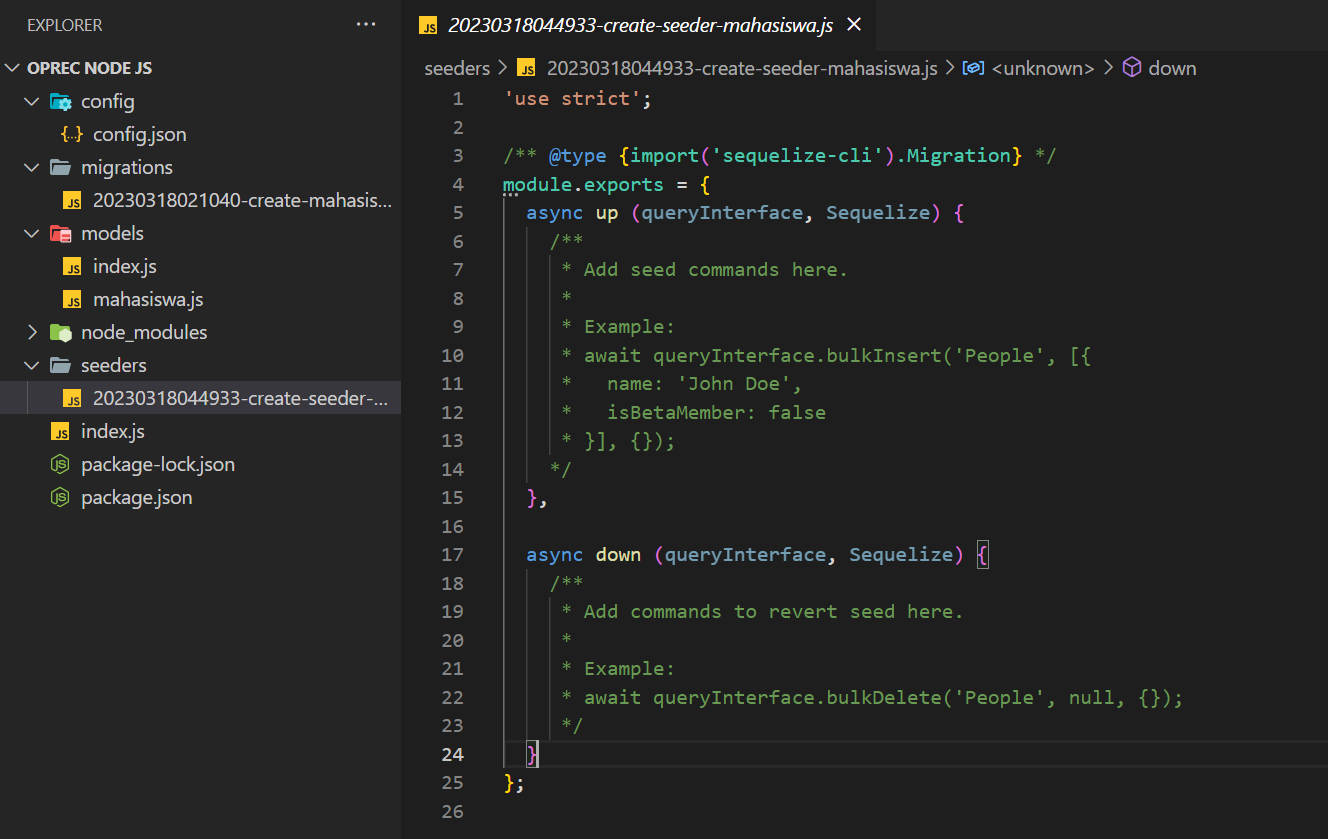Image resolution: width=1328 pixels, height=839 pixels.
Task: Click the JavaScript icon on the active tab
Action: 428,25
